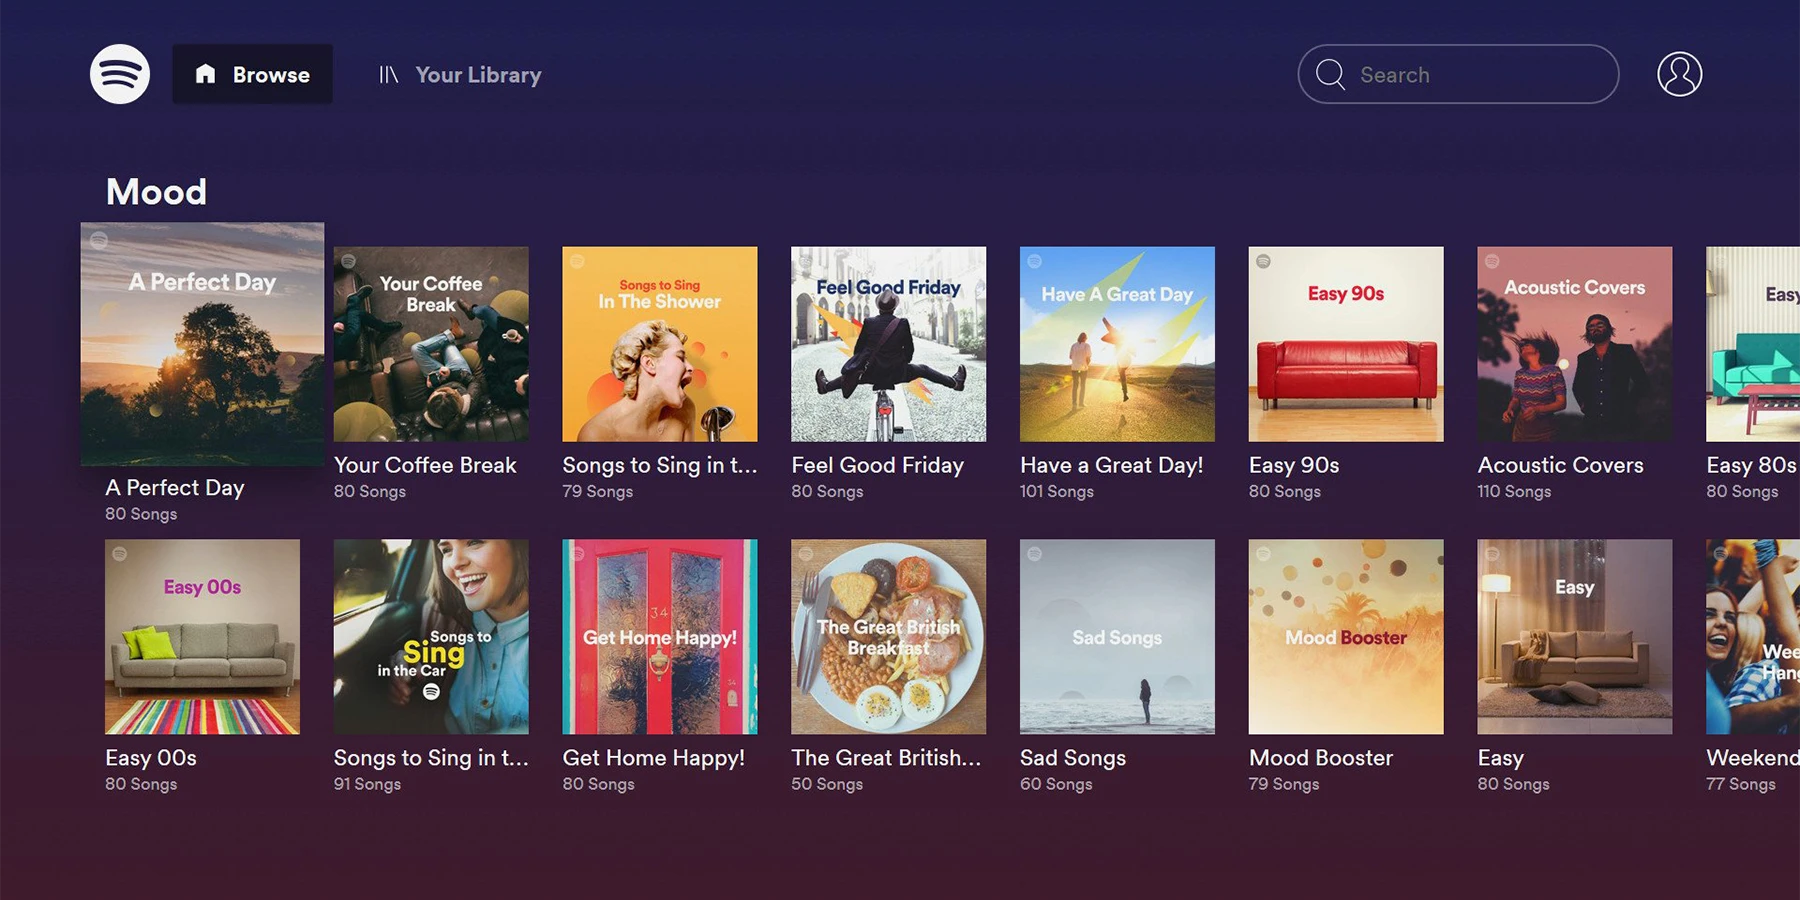Click the 'Acoustic Covers' title link
The image size is (1800, 900).
[x=1560, y=465]
